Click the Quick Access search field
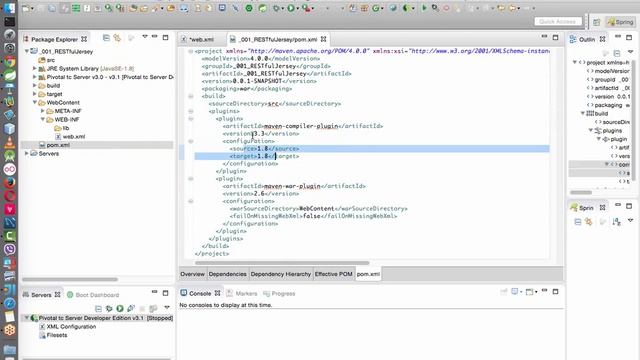Viewport: 640px width, 360px height. click(558, 22)
